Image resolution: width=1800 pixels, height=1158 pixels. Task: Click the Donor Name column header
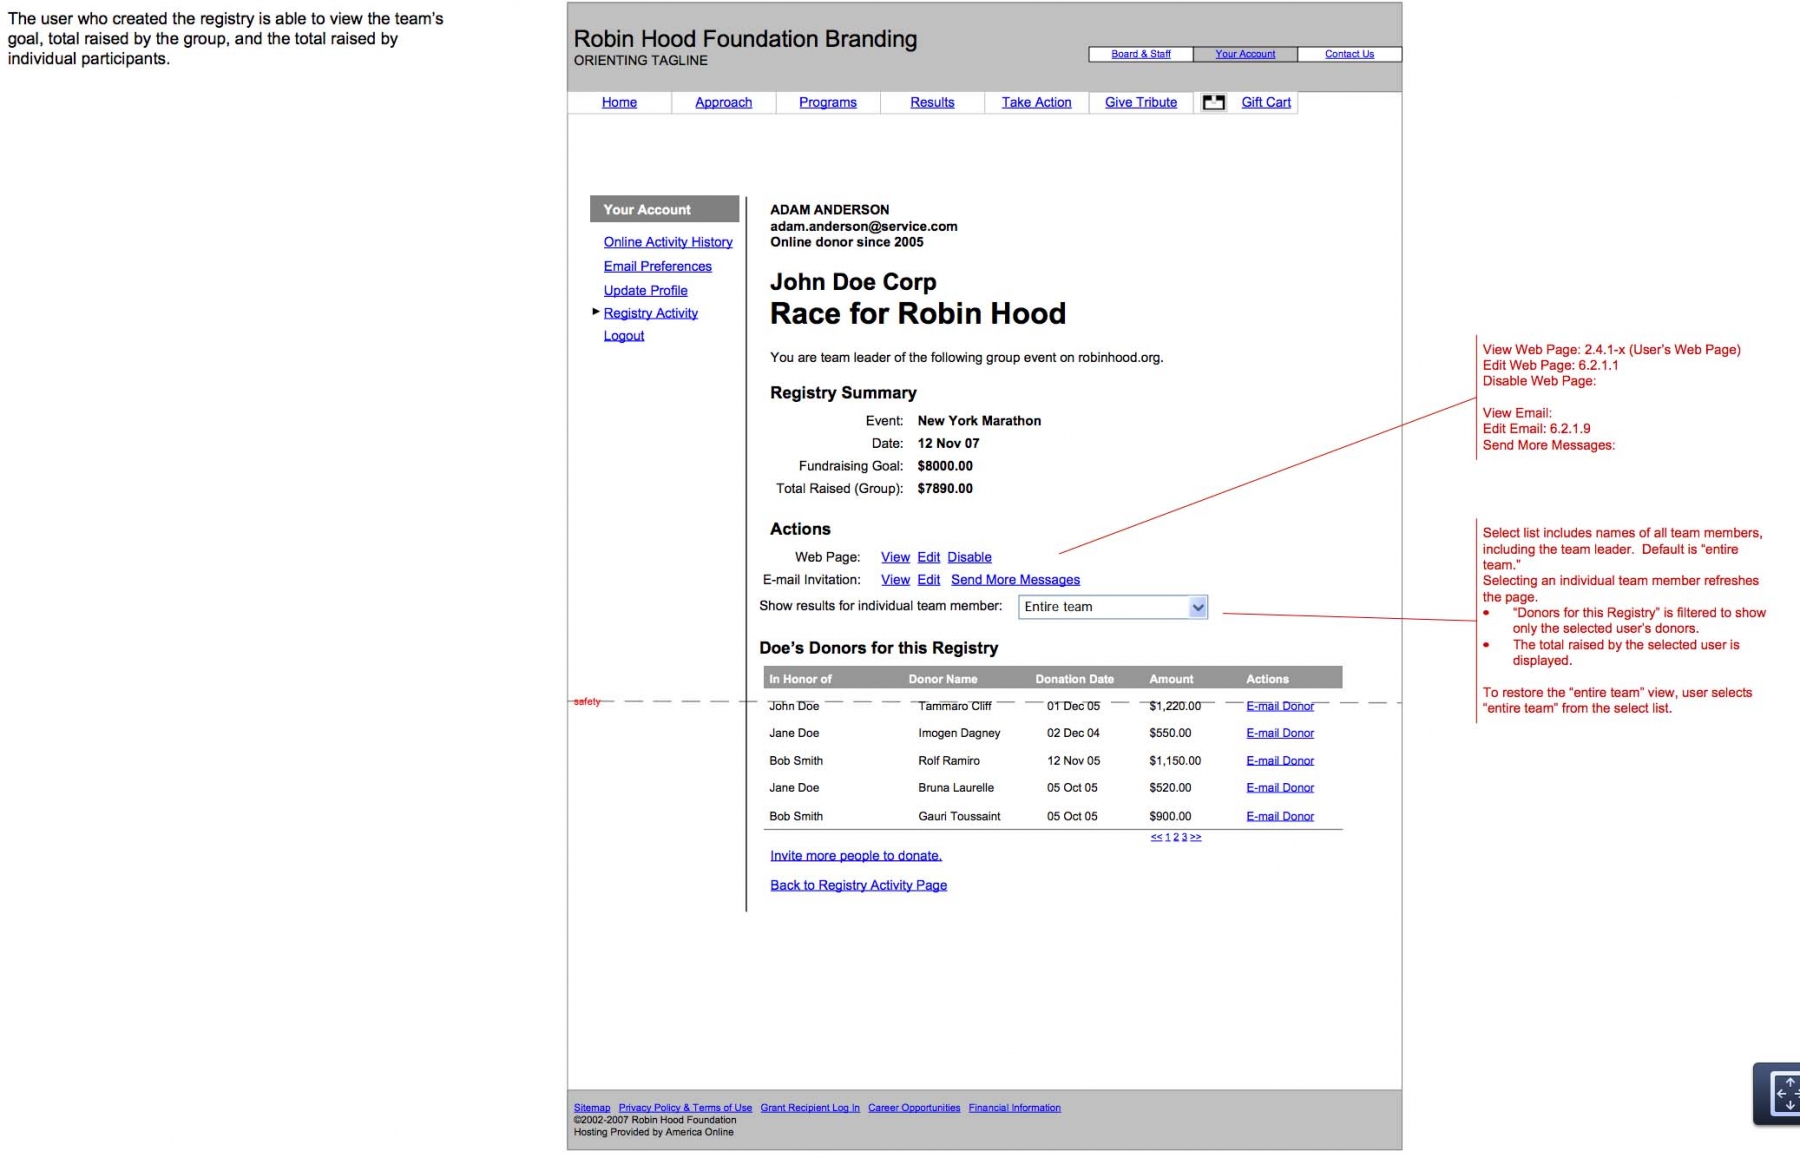pos(943,679)
